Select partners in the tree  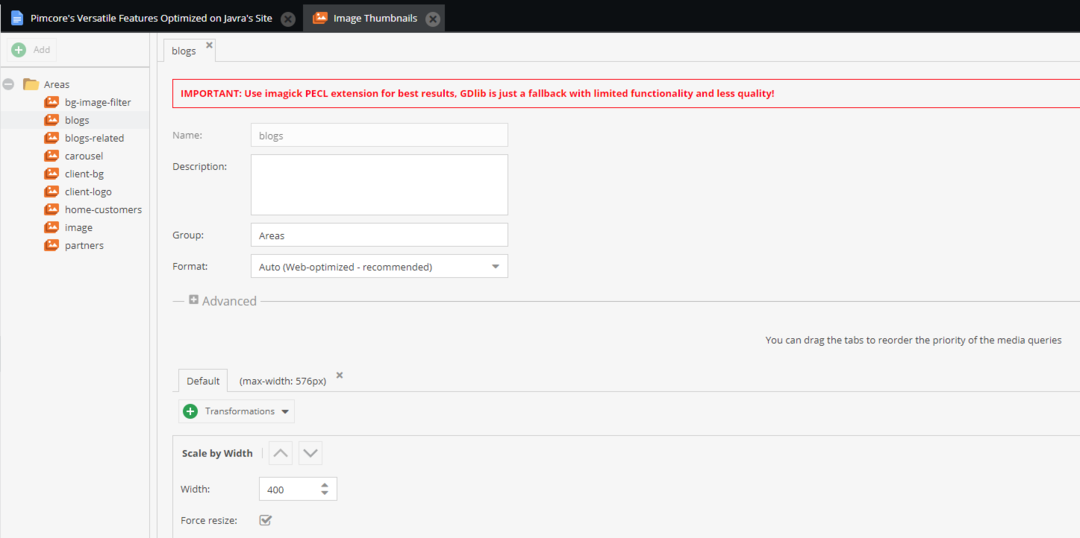pos(84,245)
